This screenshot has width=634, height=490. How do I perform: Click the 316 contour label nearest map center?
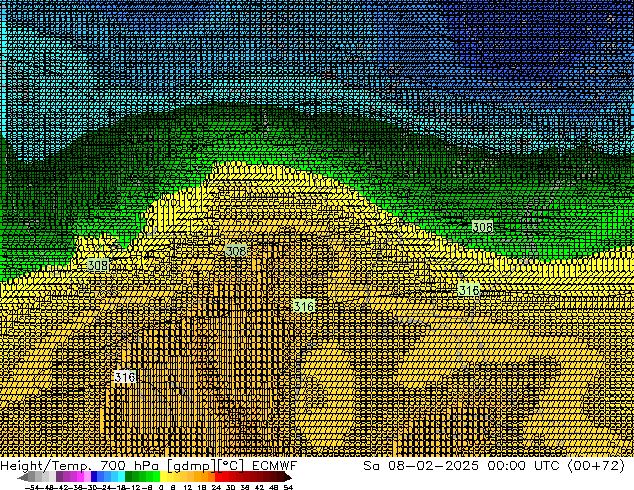coord(304,306)
